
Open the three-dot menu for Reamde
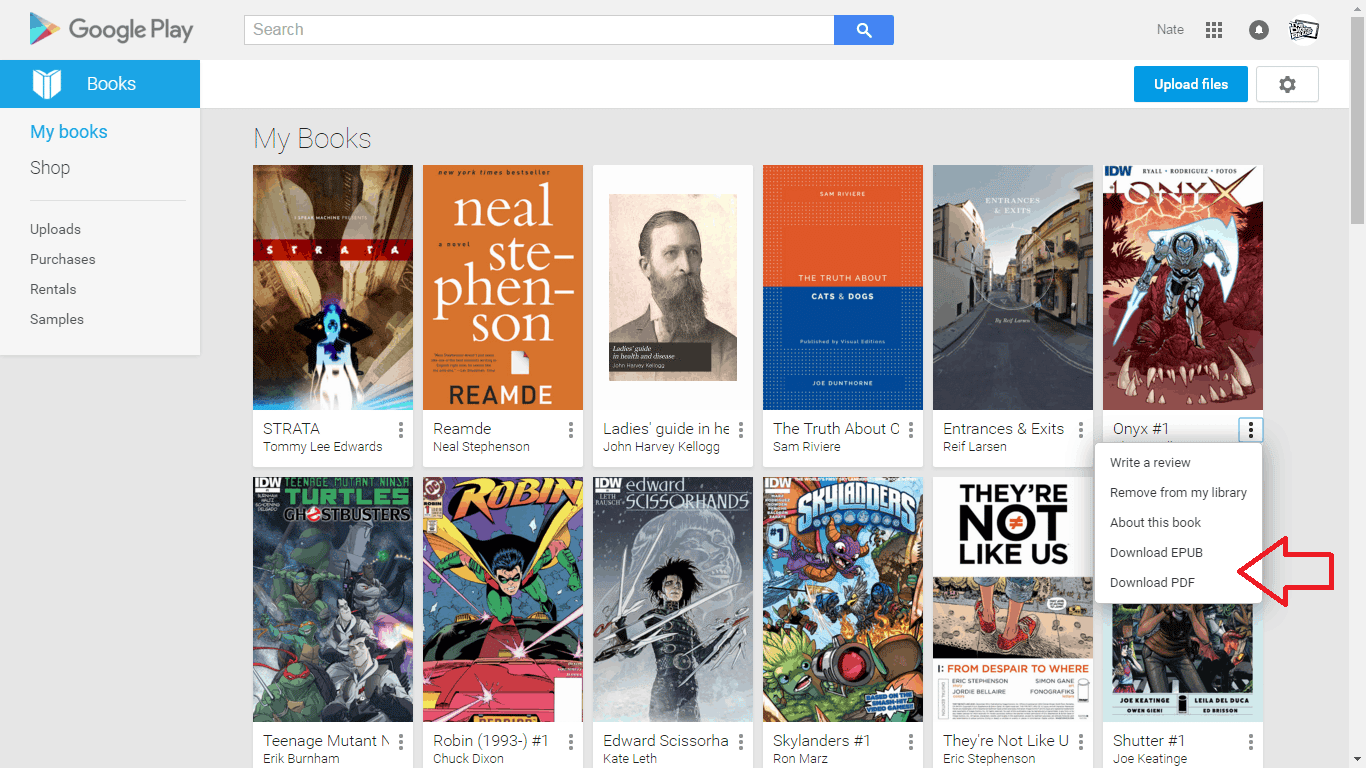(x=571, y=430)
